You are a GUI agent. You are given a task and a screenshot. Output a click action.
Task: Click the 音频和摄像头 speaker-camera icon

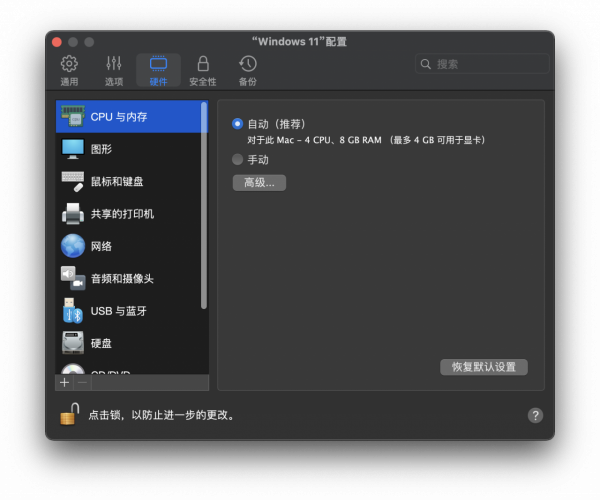click(73, 279)
